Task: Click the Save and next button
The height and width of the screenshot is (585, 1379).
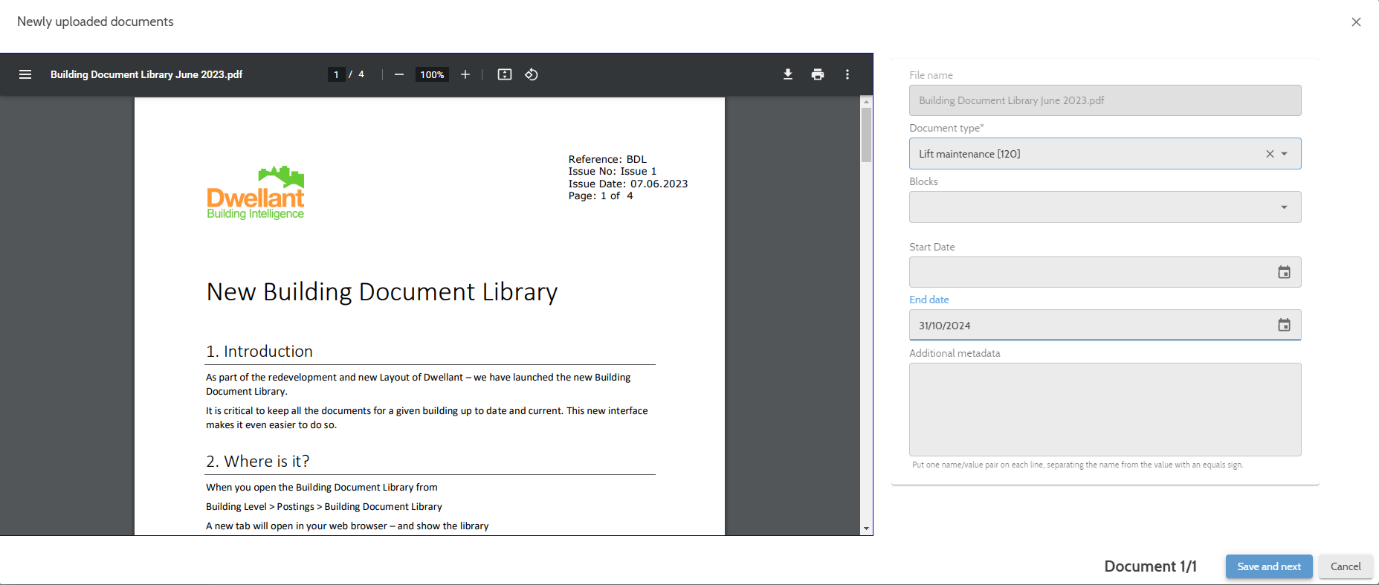Action: click(x=1268, y=566)
